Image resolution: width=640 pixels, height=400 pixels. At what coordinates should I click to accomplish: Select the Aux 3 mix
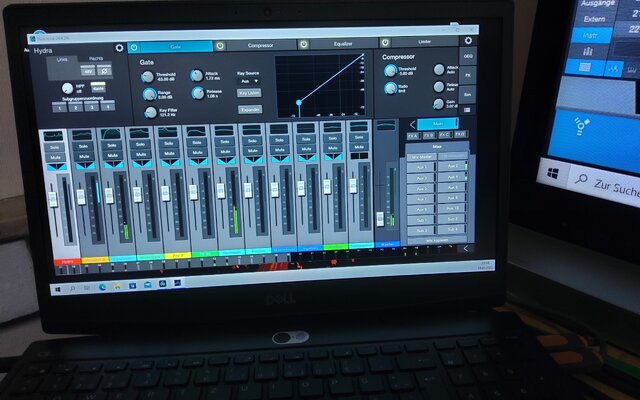(422, 178)
